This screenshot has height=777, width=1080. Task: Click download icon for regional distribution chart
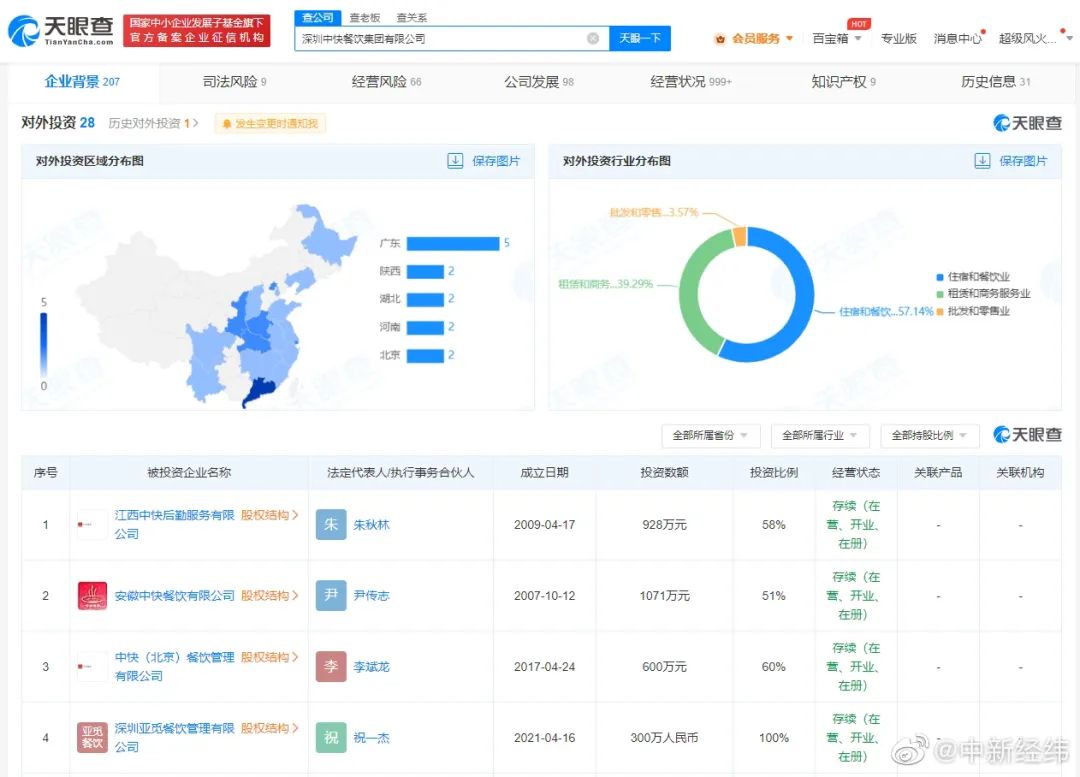point(455,161)
